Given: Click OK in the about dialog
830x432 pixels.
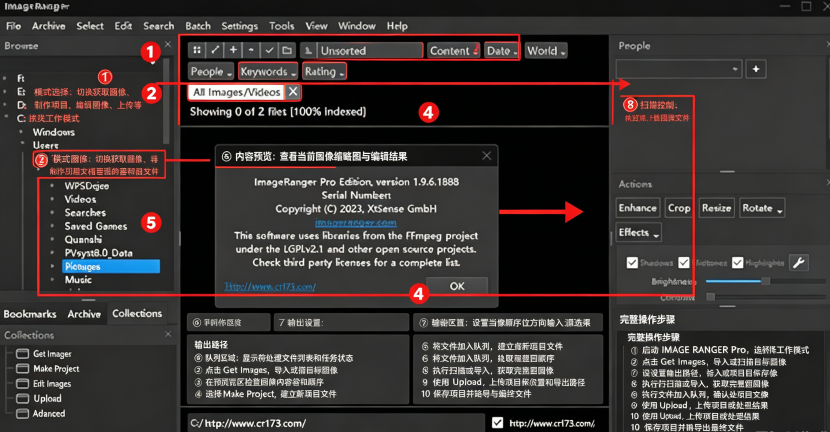Looking at the screenshot, I should 457,286.
